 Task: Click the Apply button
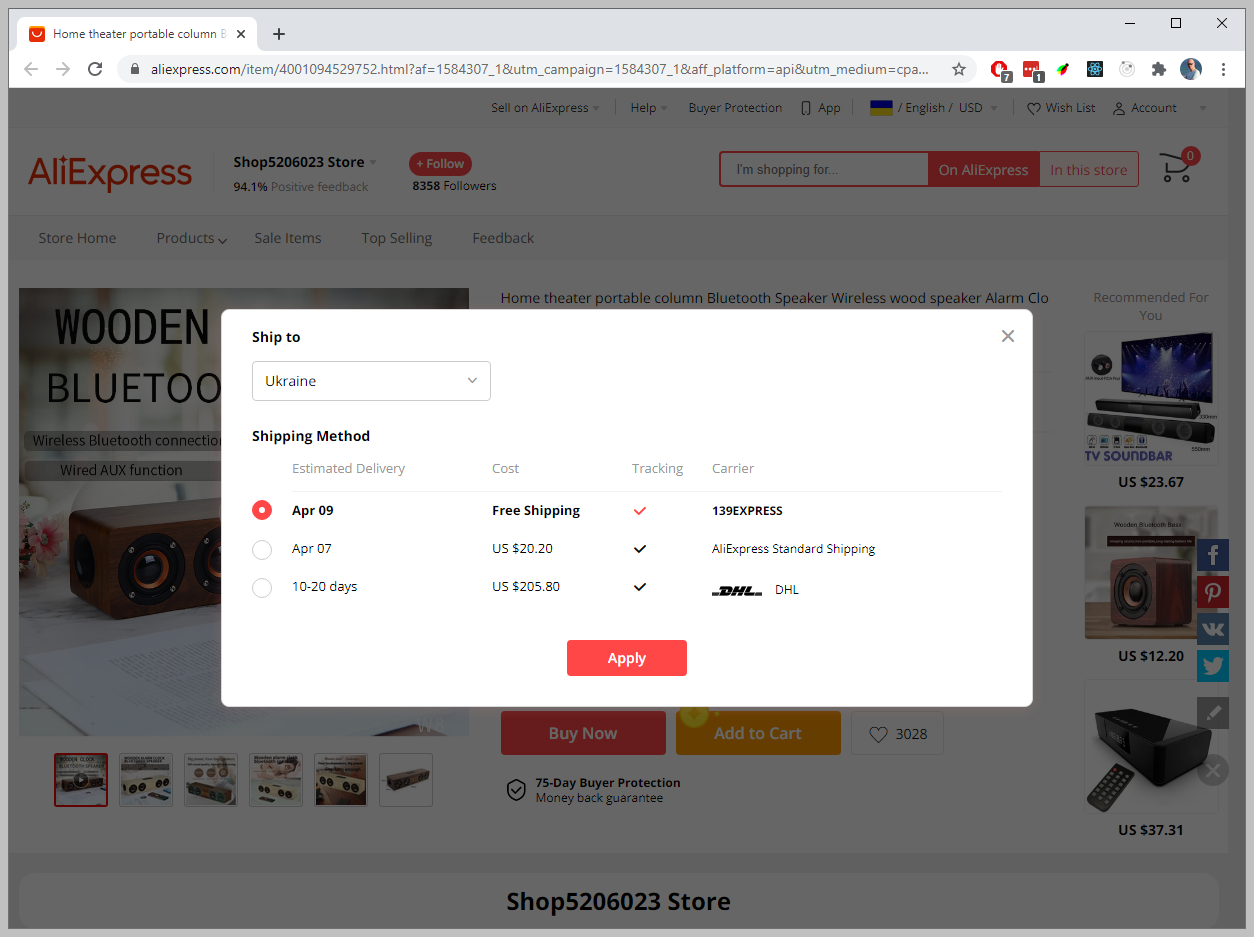[626, 658]
